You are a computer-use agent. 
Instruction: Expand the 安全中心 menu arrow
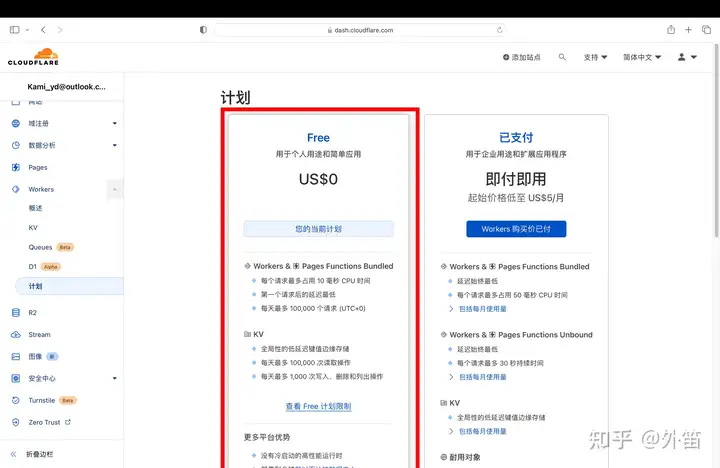115,378
